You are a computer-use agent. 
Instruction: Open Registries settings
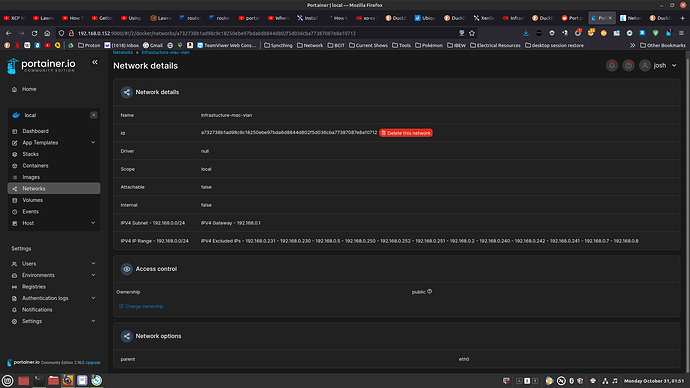coord(34,287)
